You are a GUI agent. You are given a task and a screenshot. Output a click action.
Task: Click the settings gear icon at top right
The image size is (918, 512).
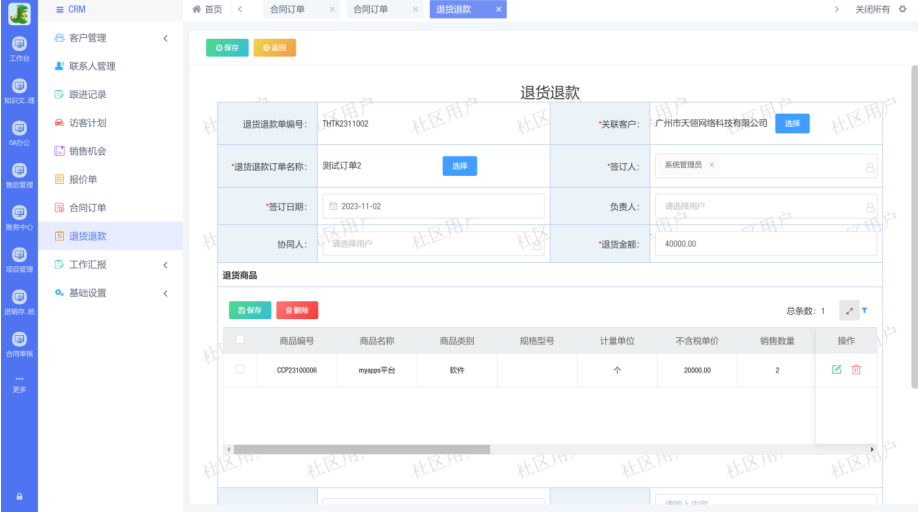pyautogui.click(x=902, y=9)
